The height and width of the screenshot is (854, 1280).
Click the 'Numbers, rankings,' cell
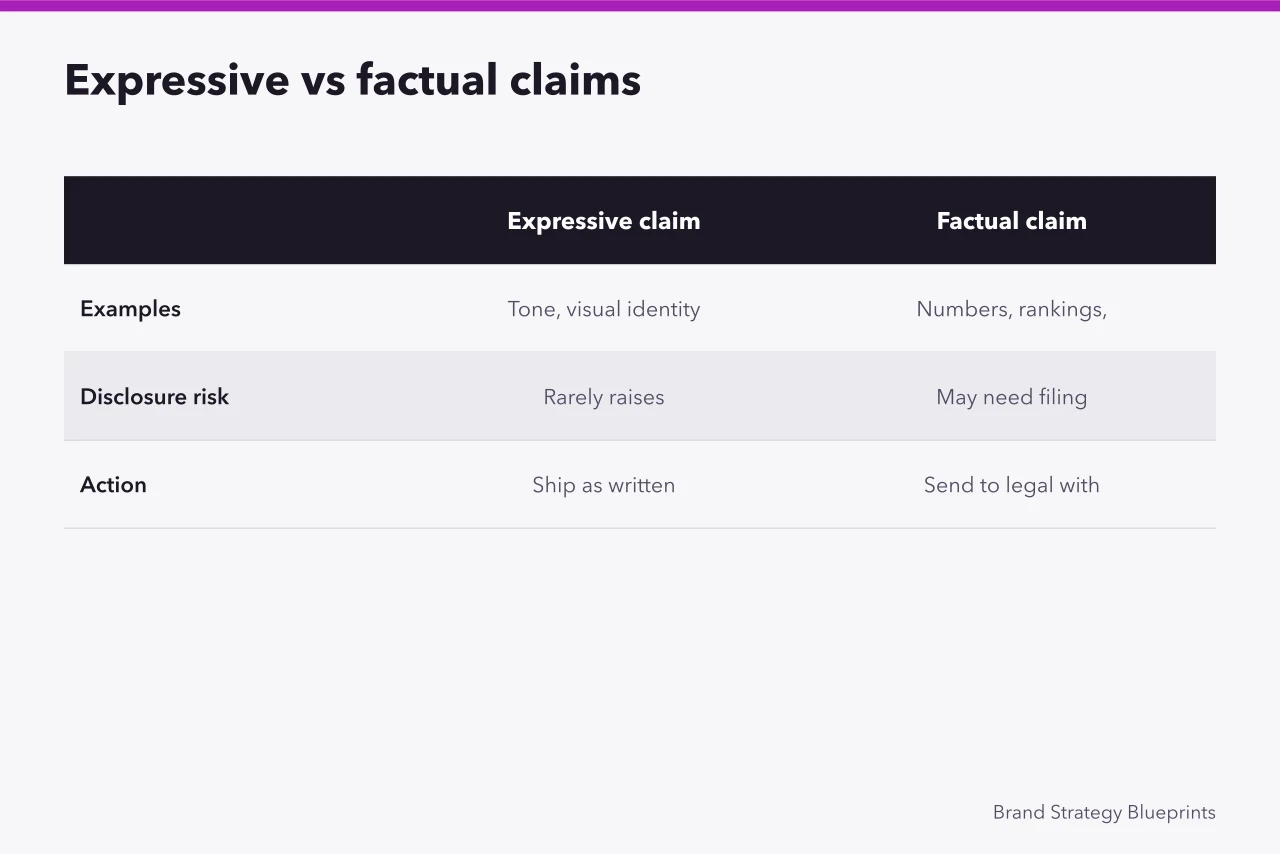point(1011,309)
